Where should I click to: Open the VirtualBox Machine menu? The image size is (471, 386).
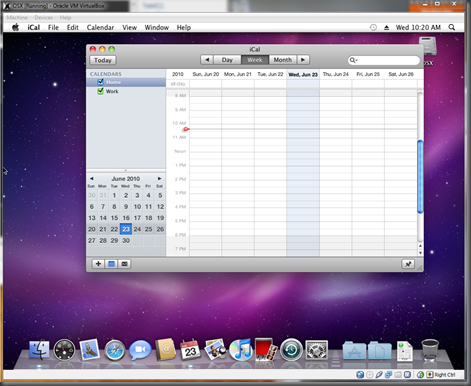pyautogui.click(x=17, y=17)
